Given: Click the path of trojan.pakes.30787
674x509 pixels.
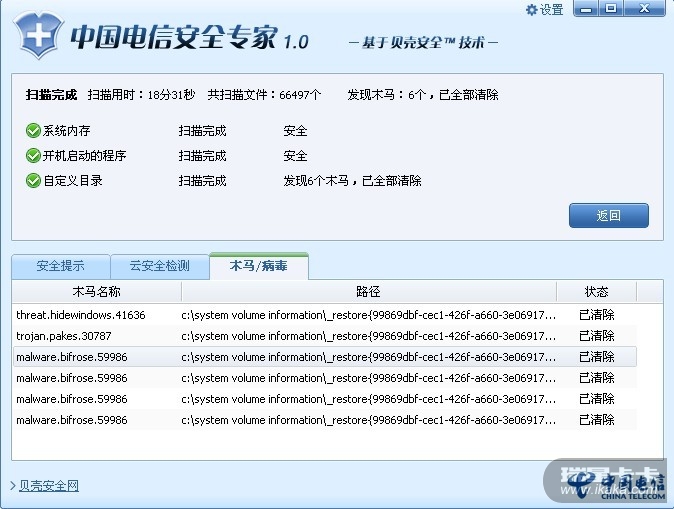Looking at the screenshot, I should pyautogui.click(x=369, y=336).
